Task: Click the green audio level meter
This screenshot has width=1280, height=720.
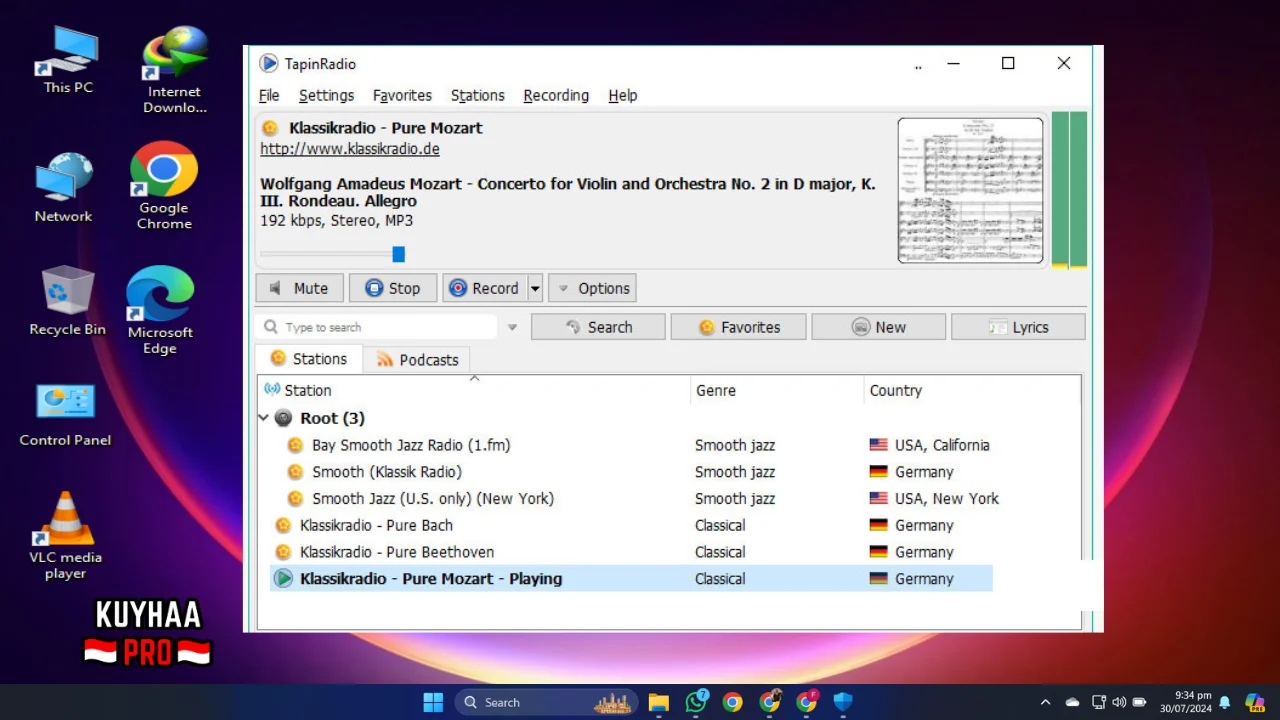Action: click(x=1069, y=190)
